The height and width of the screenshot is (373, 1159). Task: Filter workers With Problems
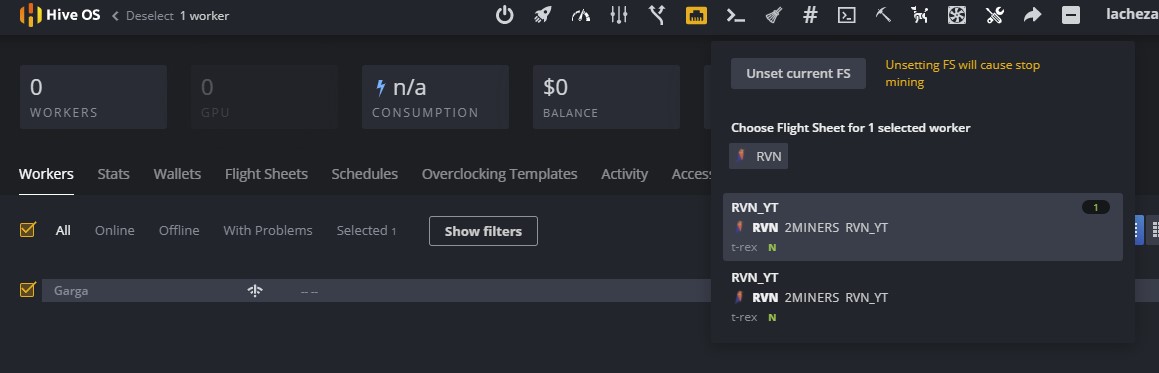pyautogui.click(x=268, y=230)
